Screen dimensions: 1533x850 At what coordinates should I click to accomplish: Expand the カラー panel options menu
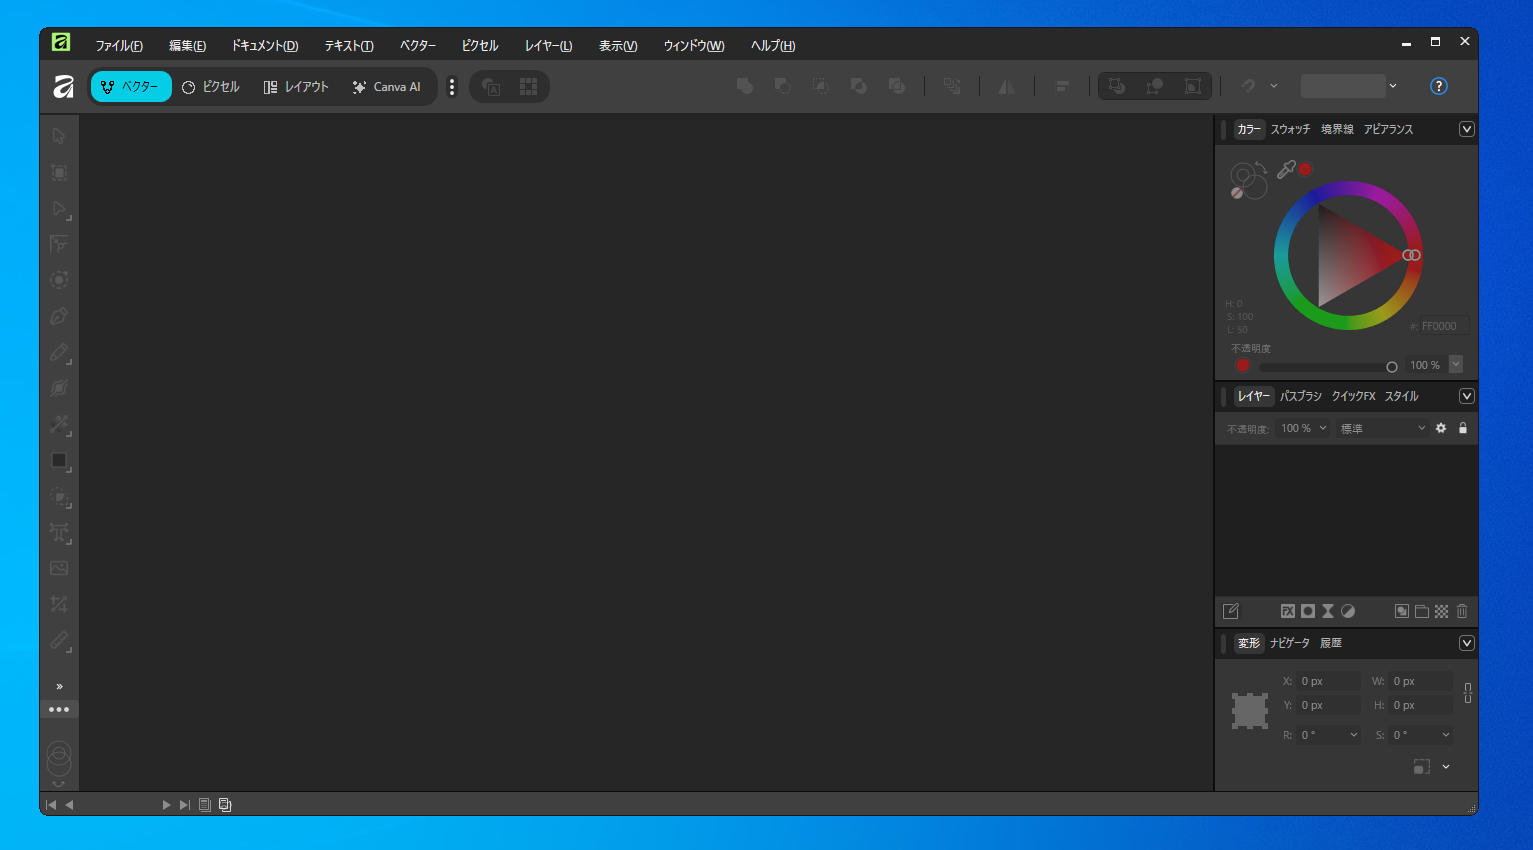[1466, 129]
